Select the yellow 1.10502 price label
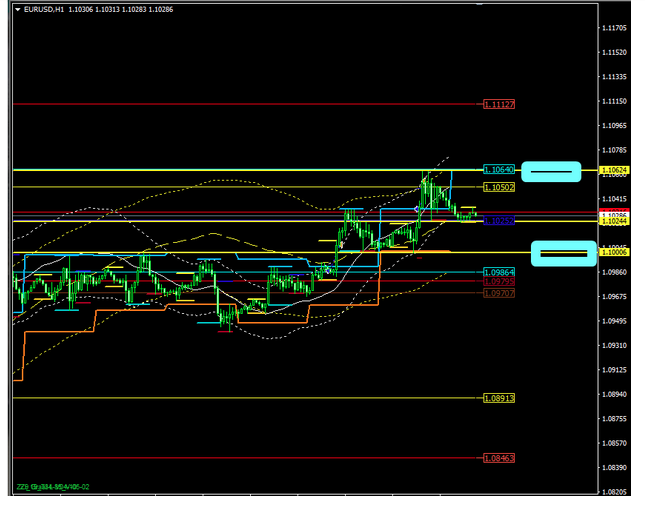This screenshot has height=509, width=645. pos(498,187)
